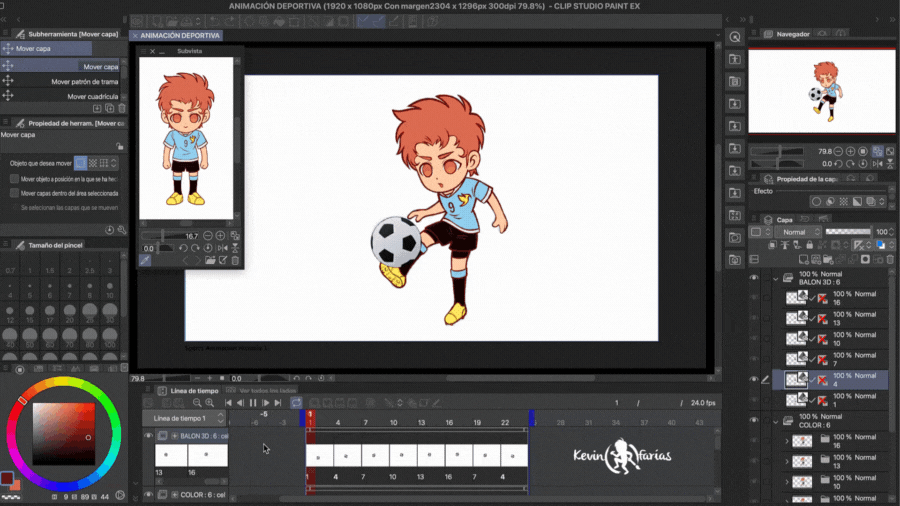Select the 'Mover patrón de trama' sub tool
Viewport: 900px width, 506px height.
pyautogui.click(x=85, y=82)
